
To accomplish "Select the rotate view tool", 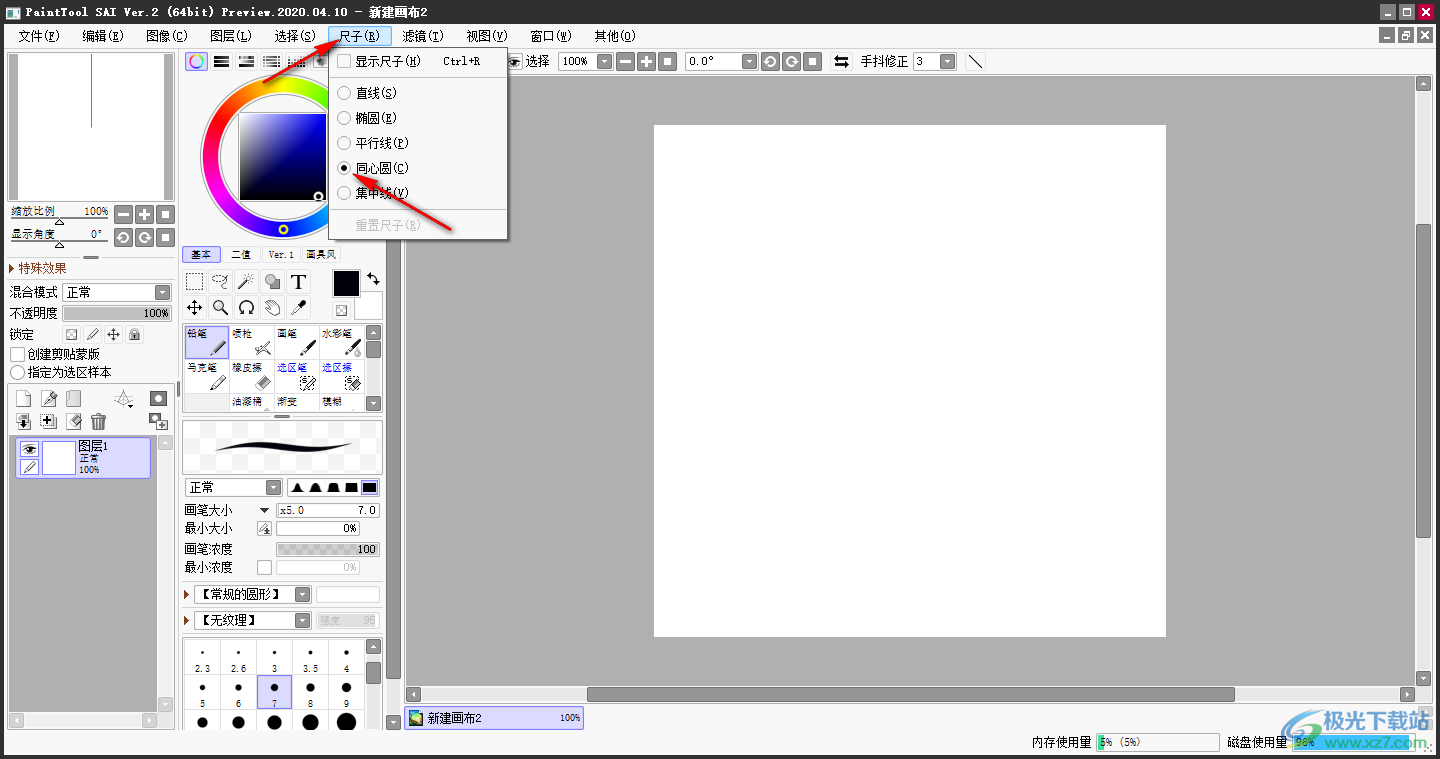I will (x=246, y=308).
